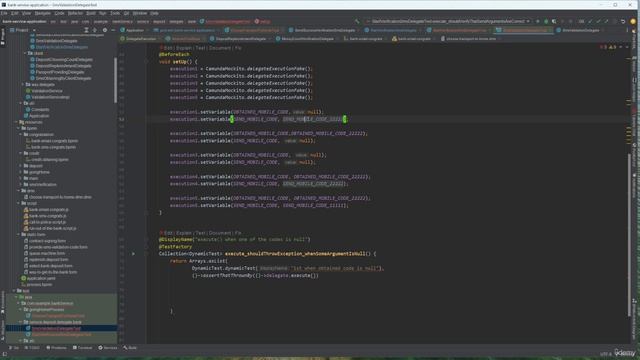The width and height of the screenshot is (640, 360).
Task: Select contract-signing.form in tree
Action: point(47,241)
